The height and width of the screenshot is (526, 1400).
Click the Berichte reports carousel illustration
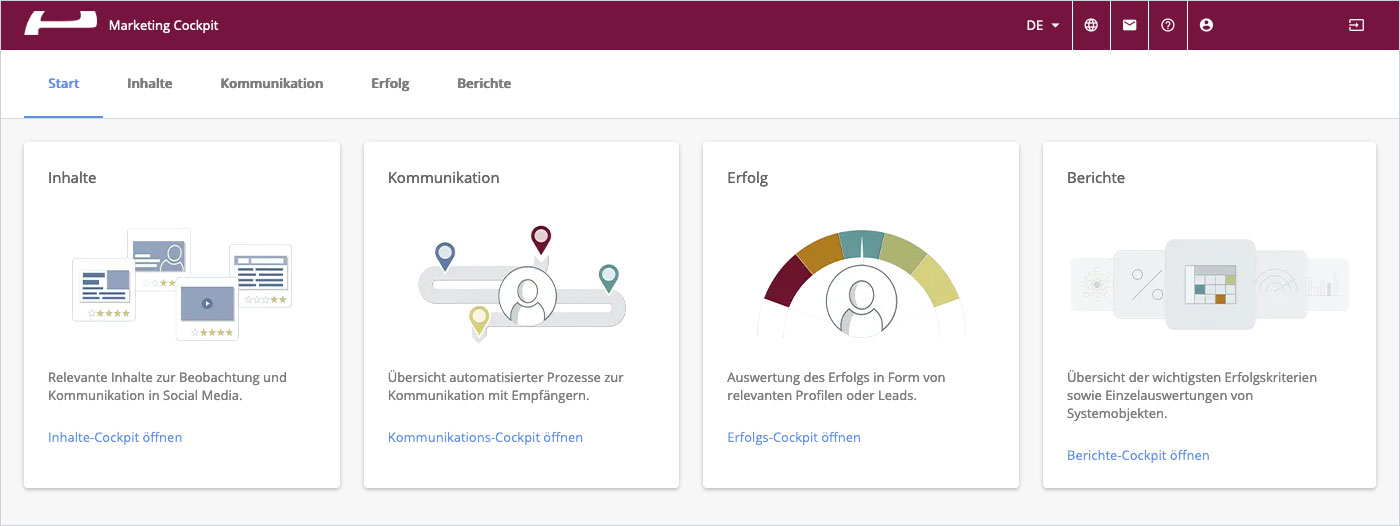tap(1209, 285)
